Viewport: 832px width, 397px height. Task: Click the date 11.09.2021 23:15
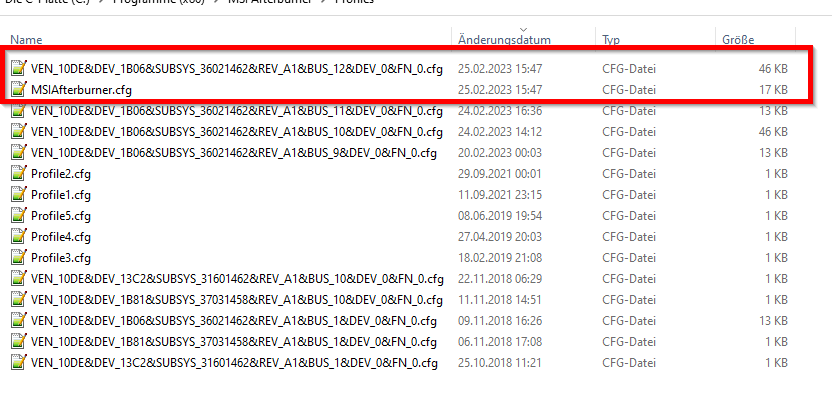point(500,195)
